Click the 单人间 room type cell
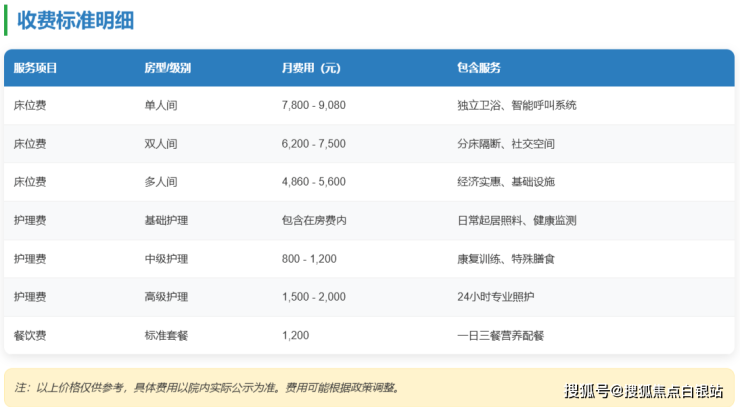 (161, 105)
